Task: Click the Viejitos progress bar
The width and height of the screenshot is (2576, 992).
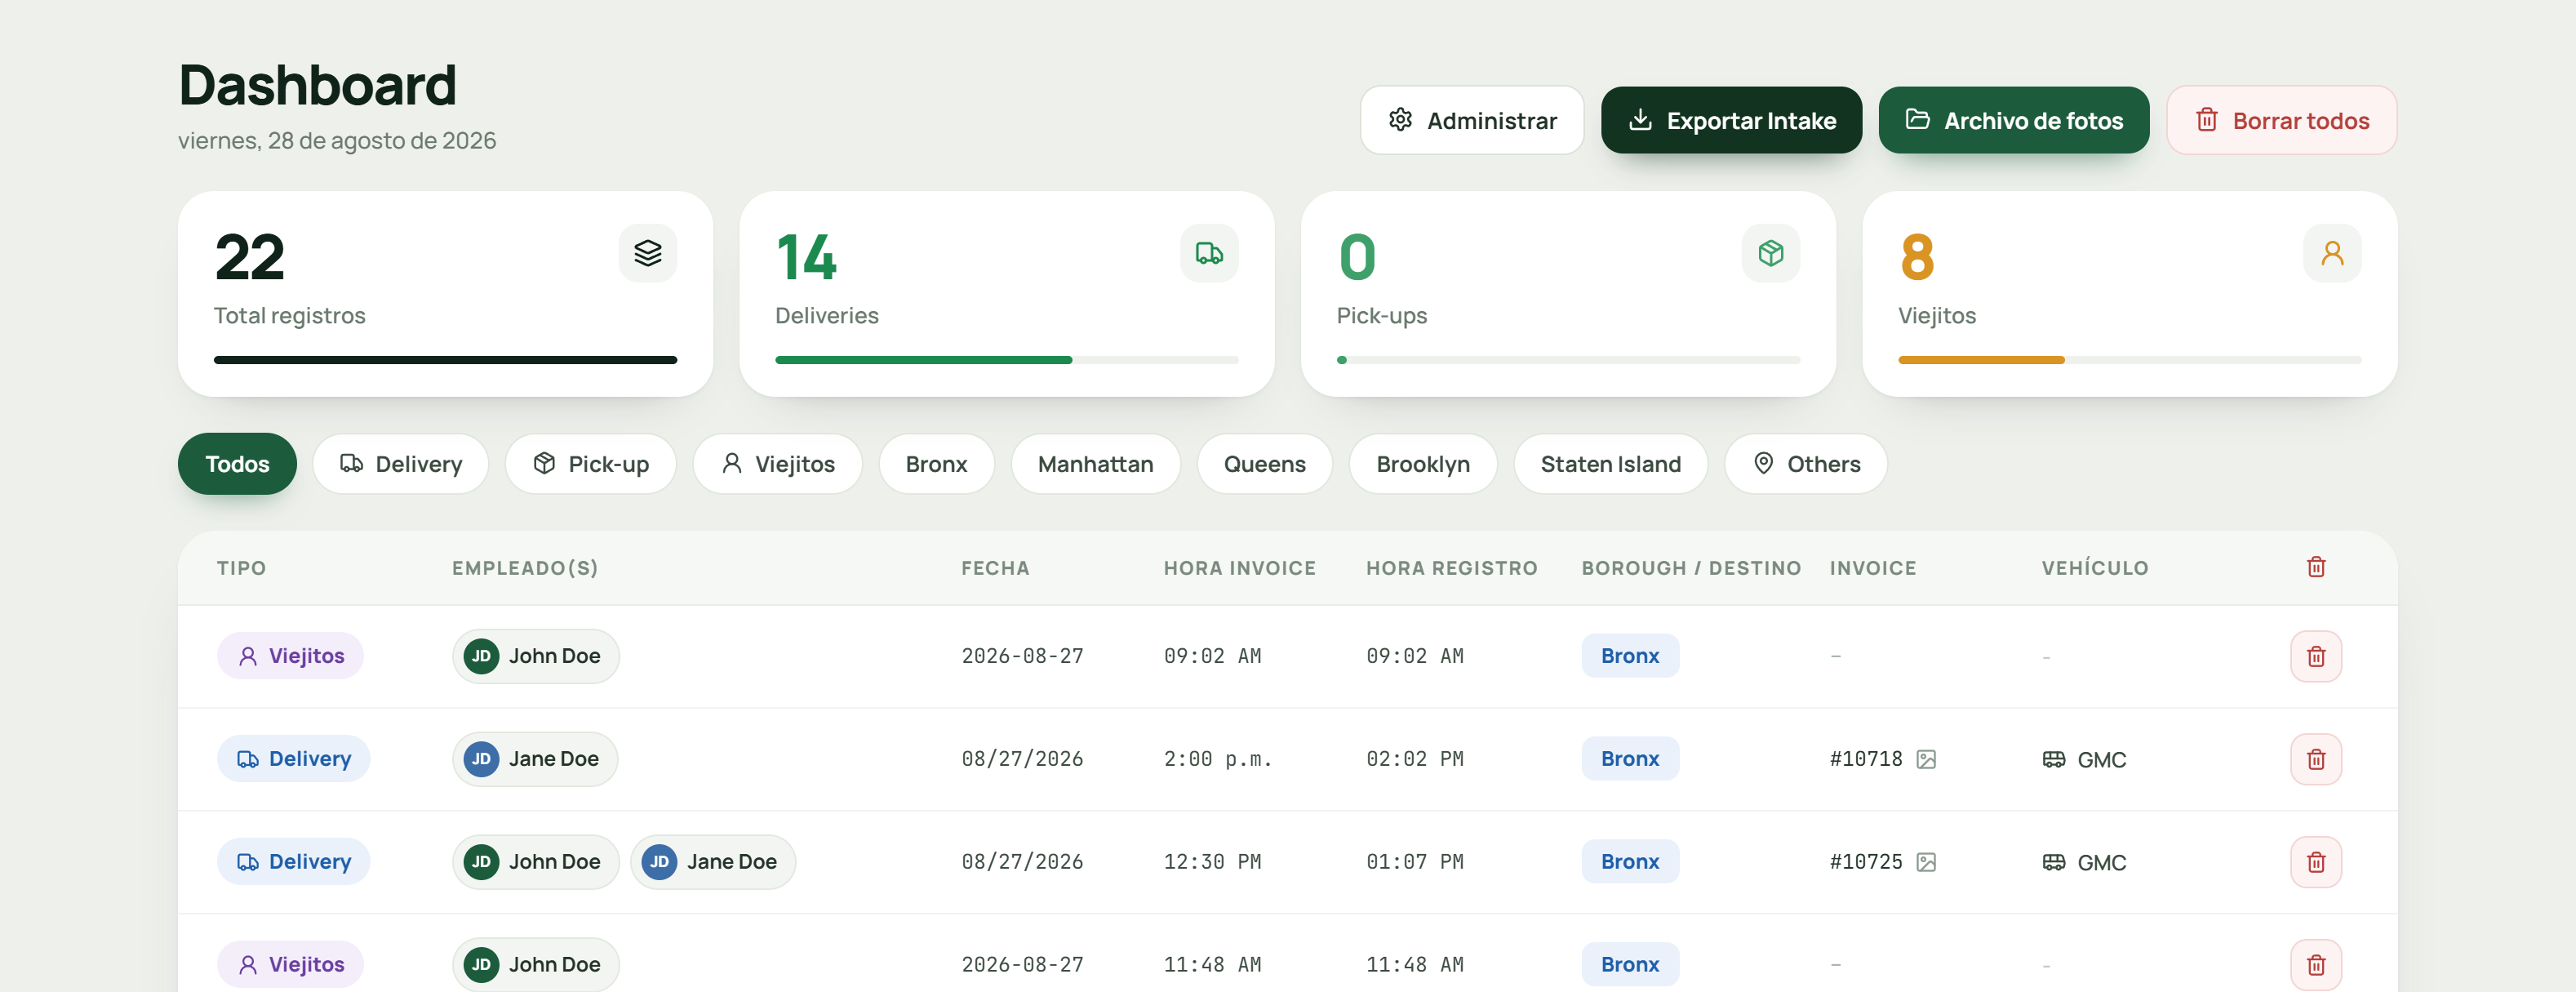Action: pos(2129,360)
